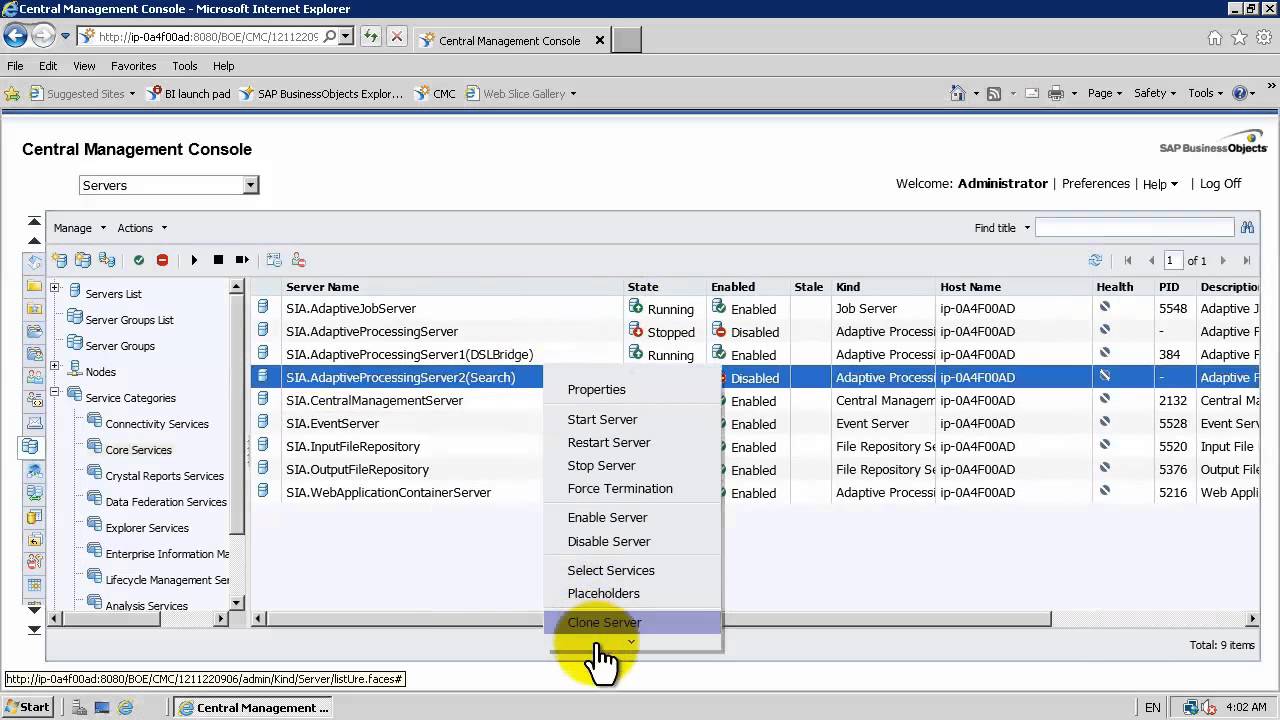
Task: Click the green Enable server toolbar icon
Action: [x=139, y=260]
